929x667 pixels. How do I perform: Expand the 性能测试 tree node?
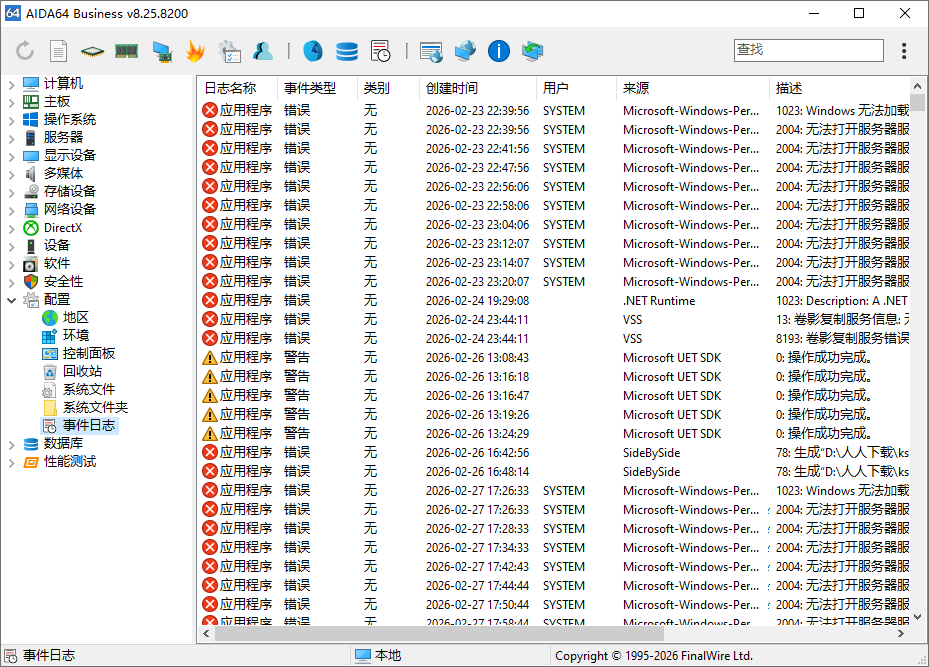[x=11, y=462]
